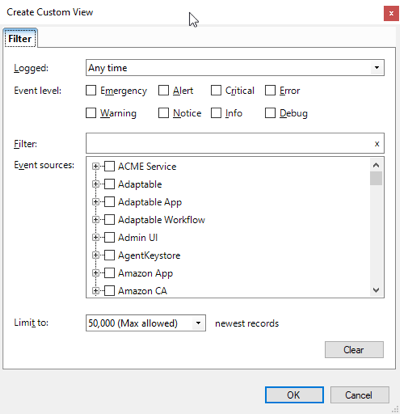Image resolution: width=400 pixels, height=414 pixels.
Task: Expand the Adaptable Workflow tree node
Action: [x=96, y=219]
